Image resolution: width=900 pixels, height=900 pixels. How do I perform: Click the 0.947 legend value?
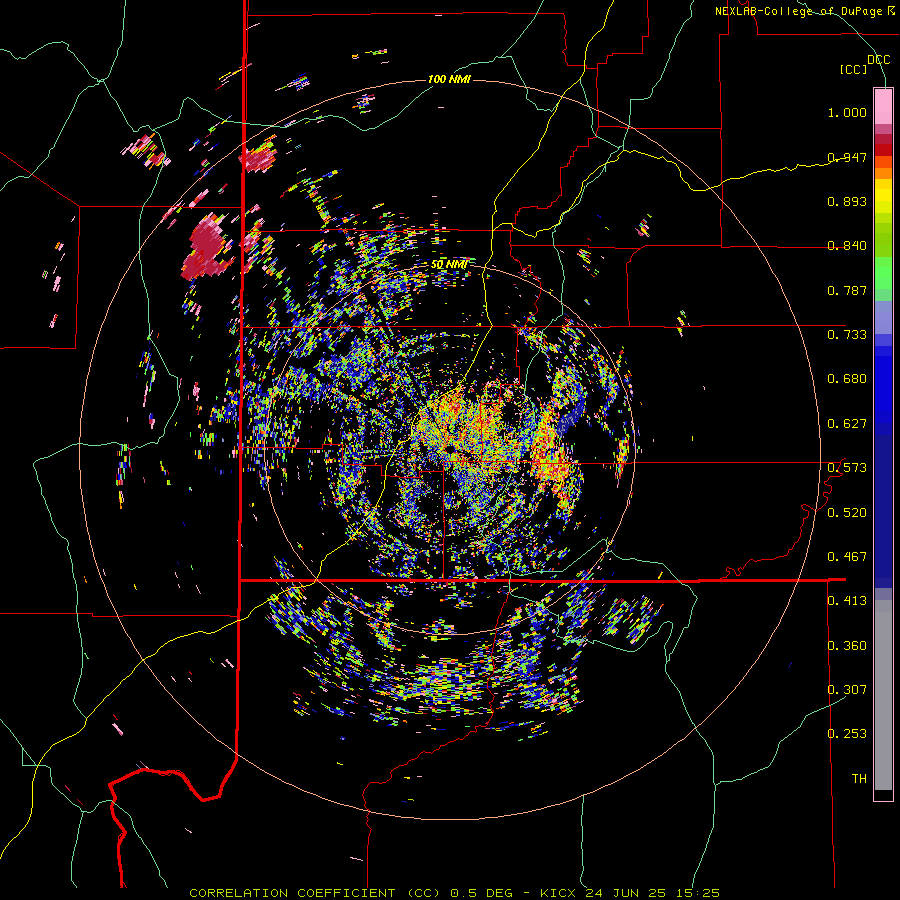point(847,157)
